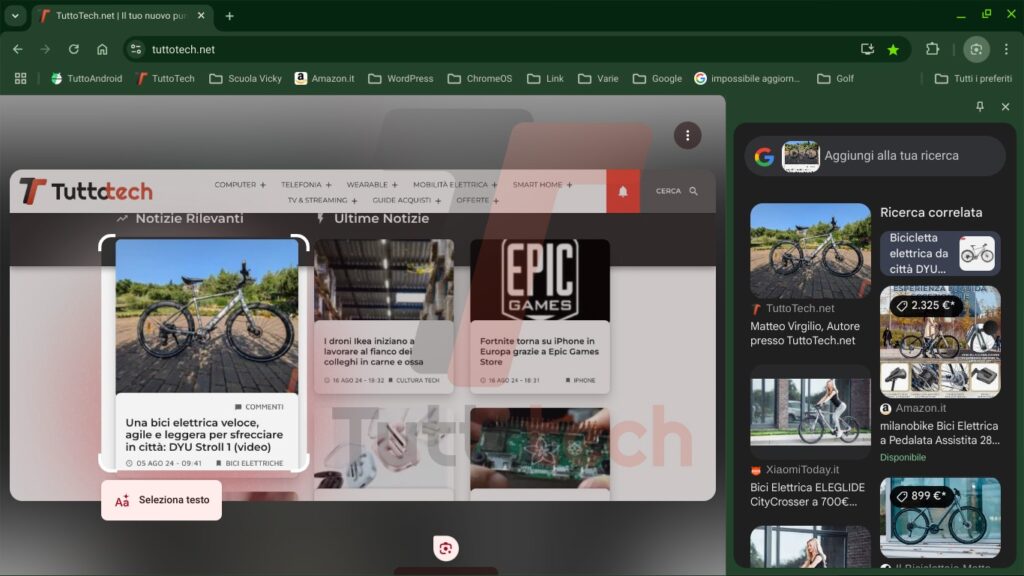Select the CERCA magnifier search icon

(690, 191)
